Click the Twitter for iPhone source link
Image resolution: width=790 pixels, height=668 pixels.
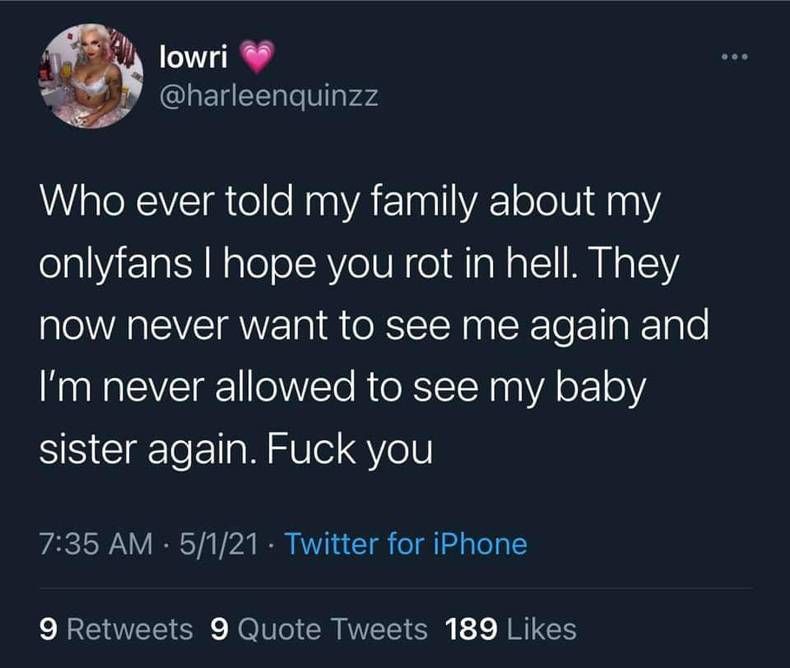(x=406, y=544)
